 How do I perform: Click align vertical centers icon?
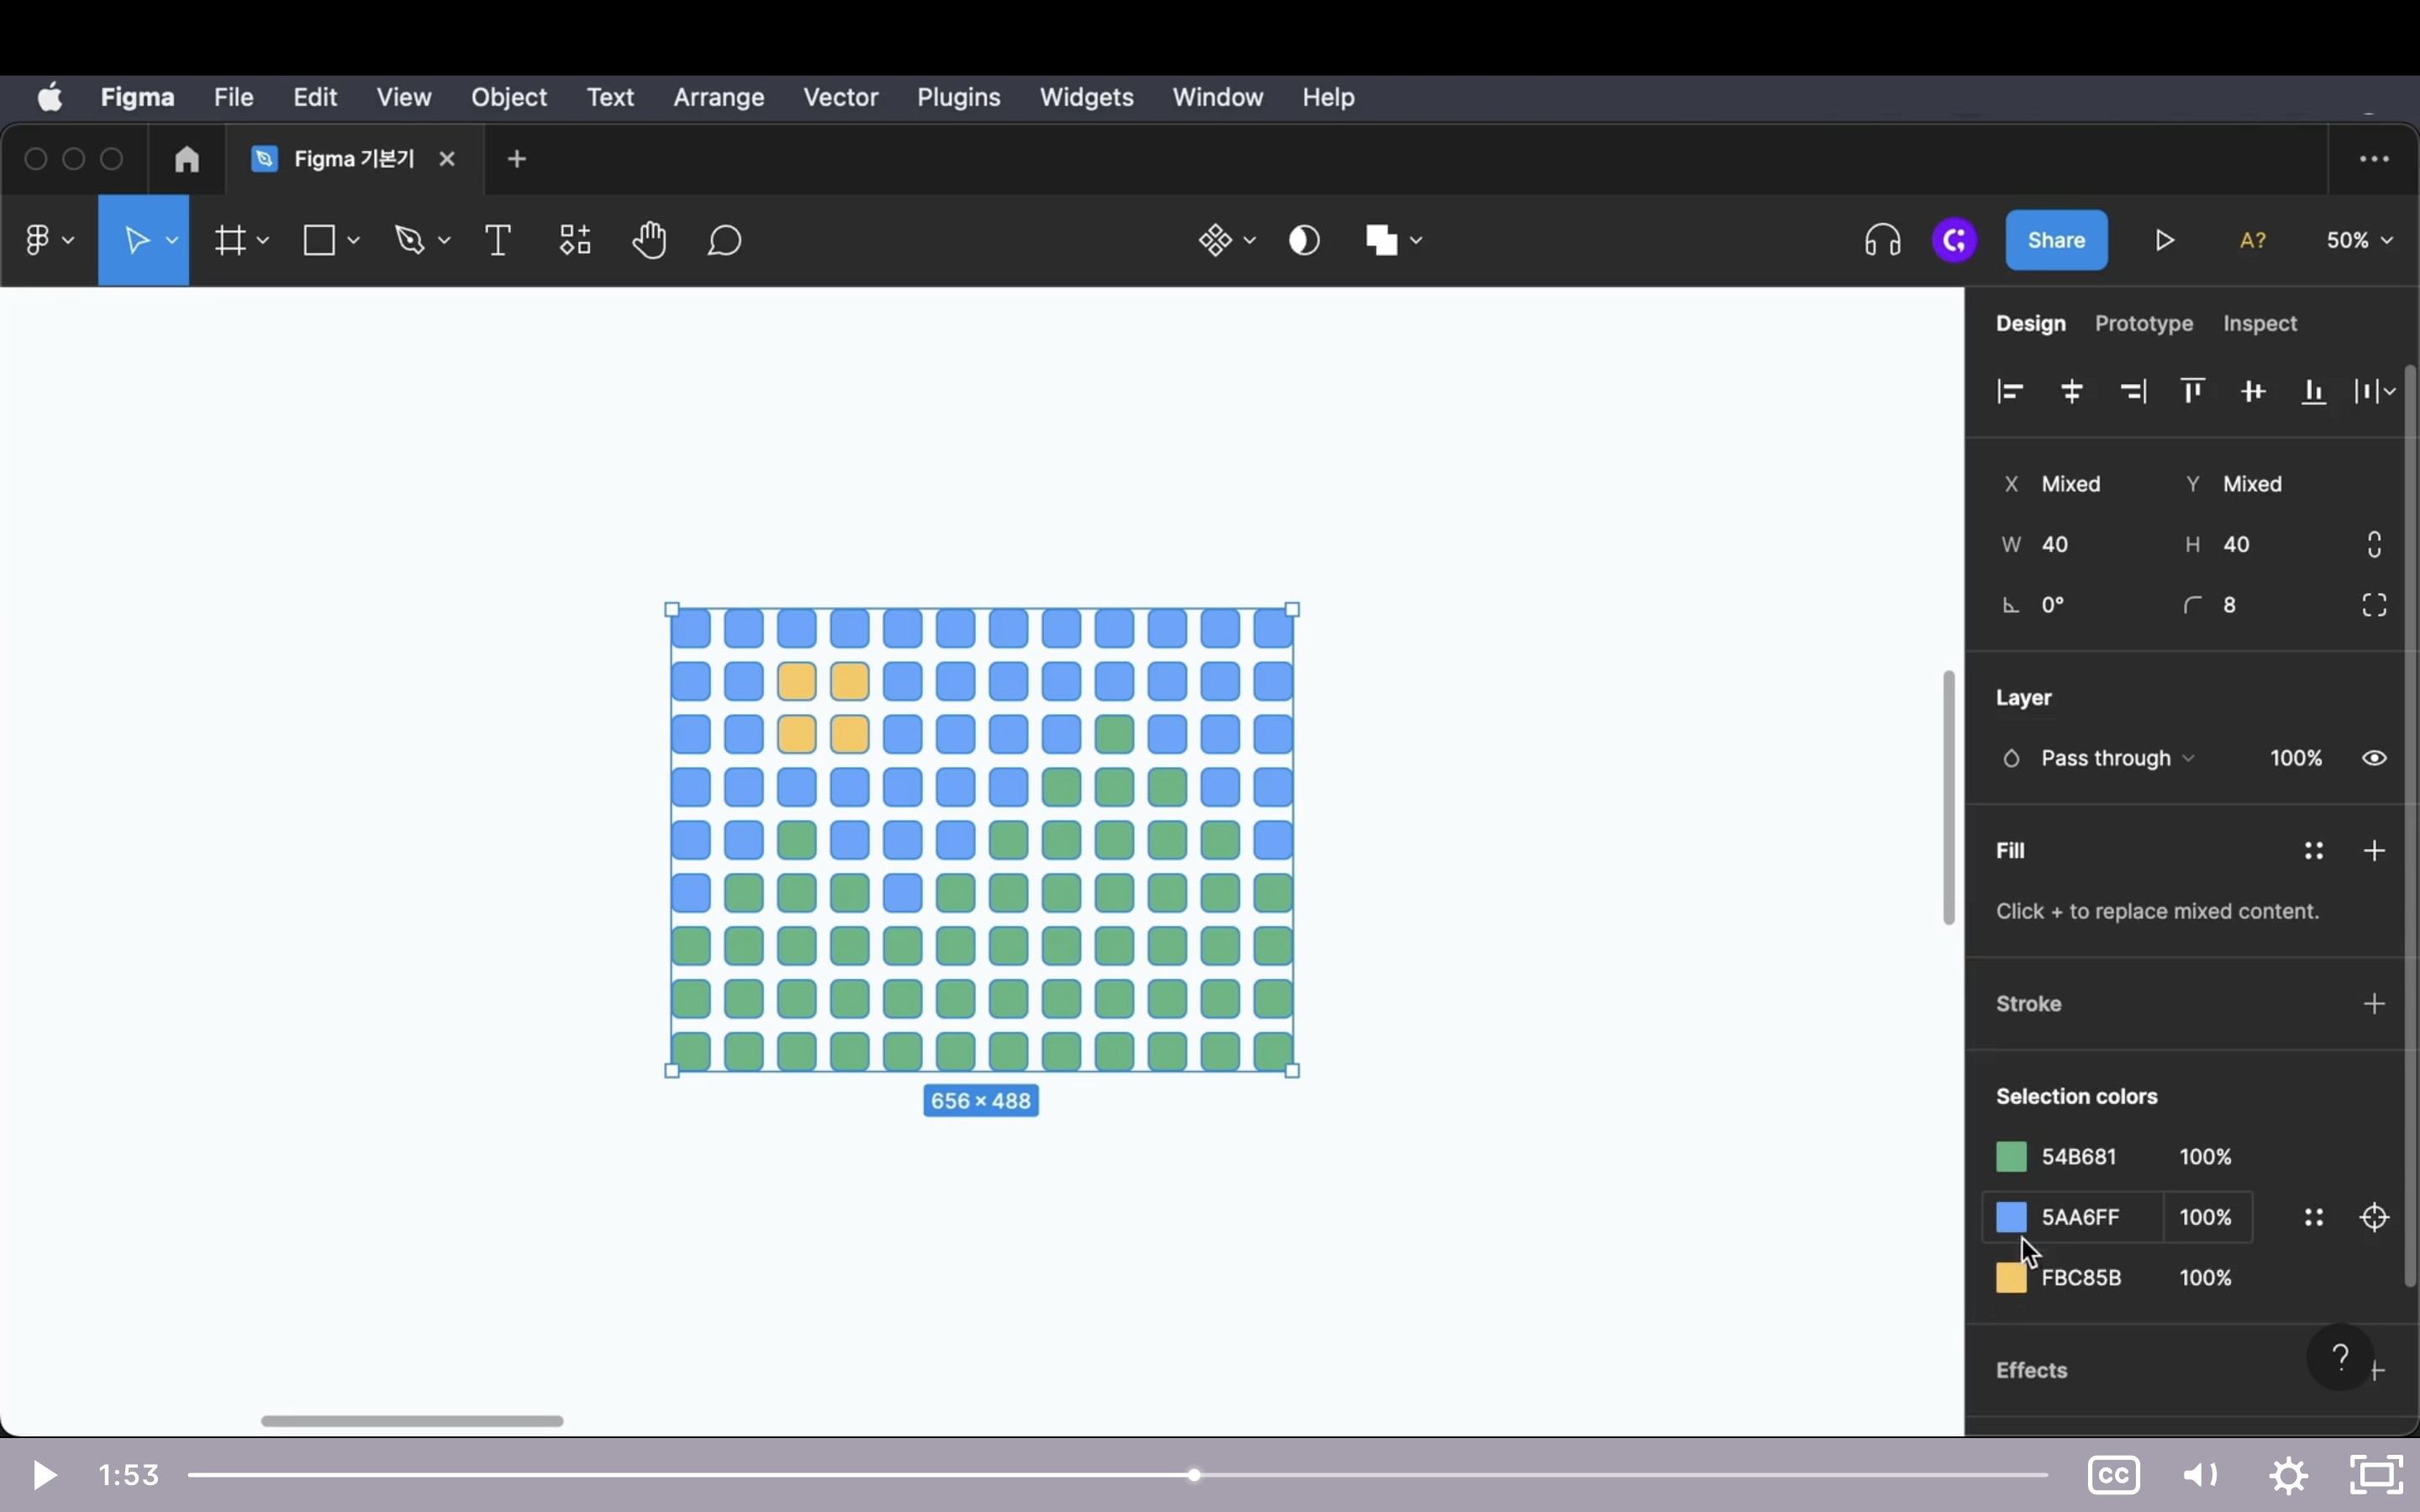click(x=2253, y=391)
